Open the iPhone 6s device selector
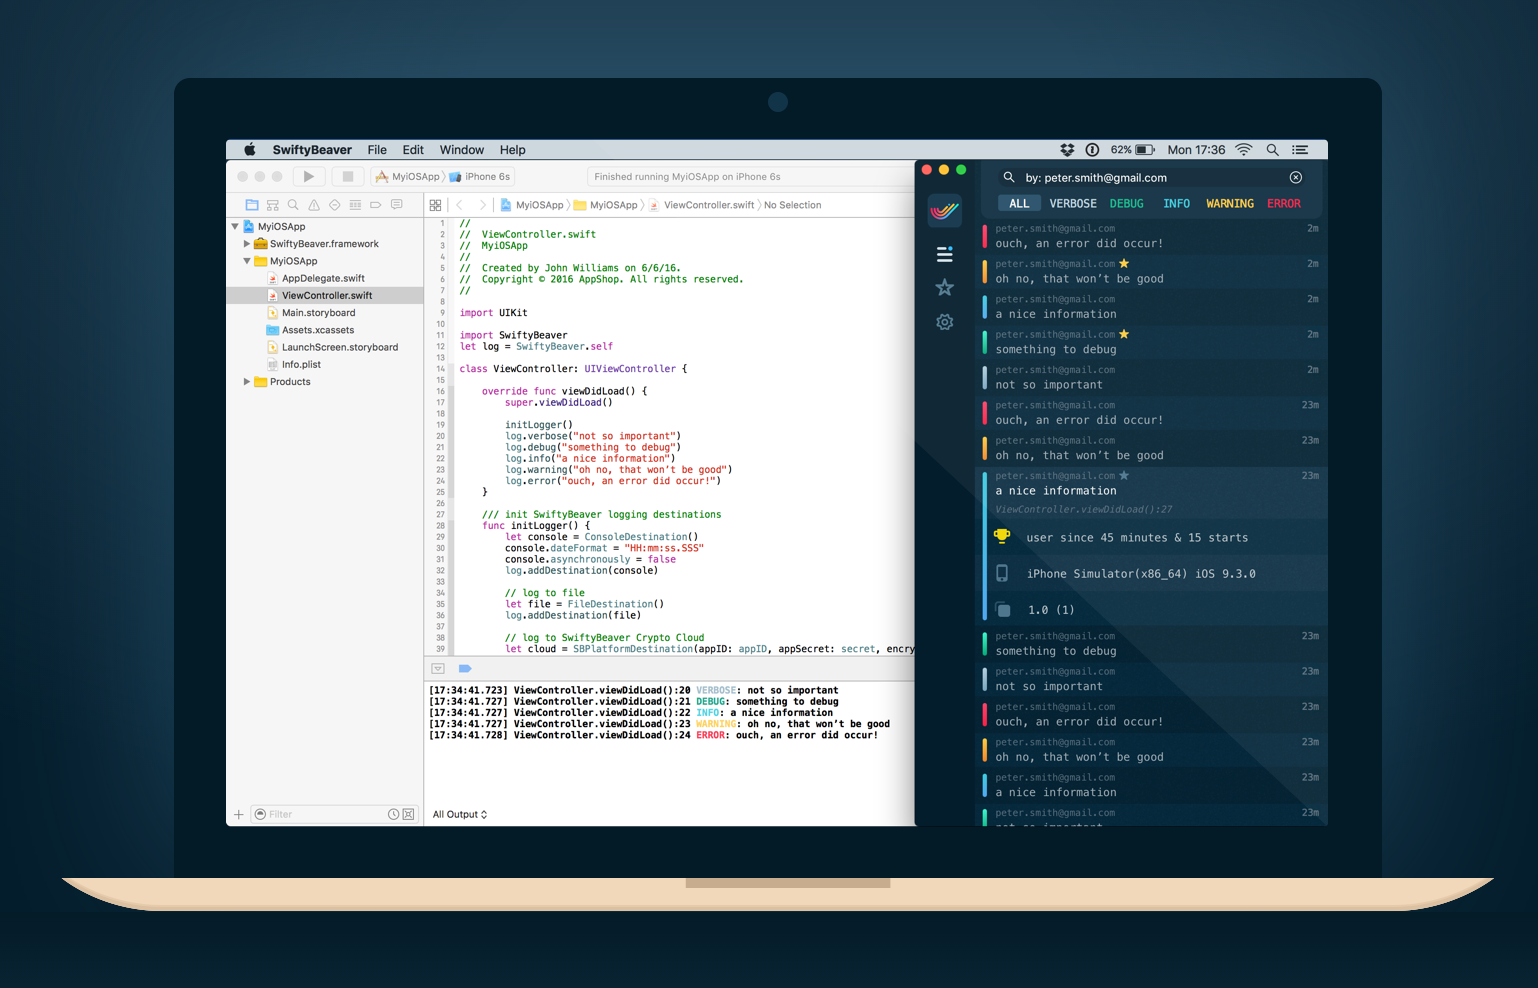 pos(481,177)
